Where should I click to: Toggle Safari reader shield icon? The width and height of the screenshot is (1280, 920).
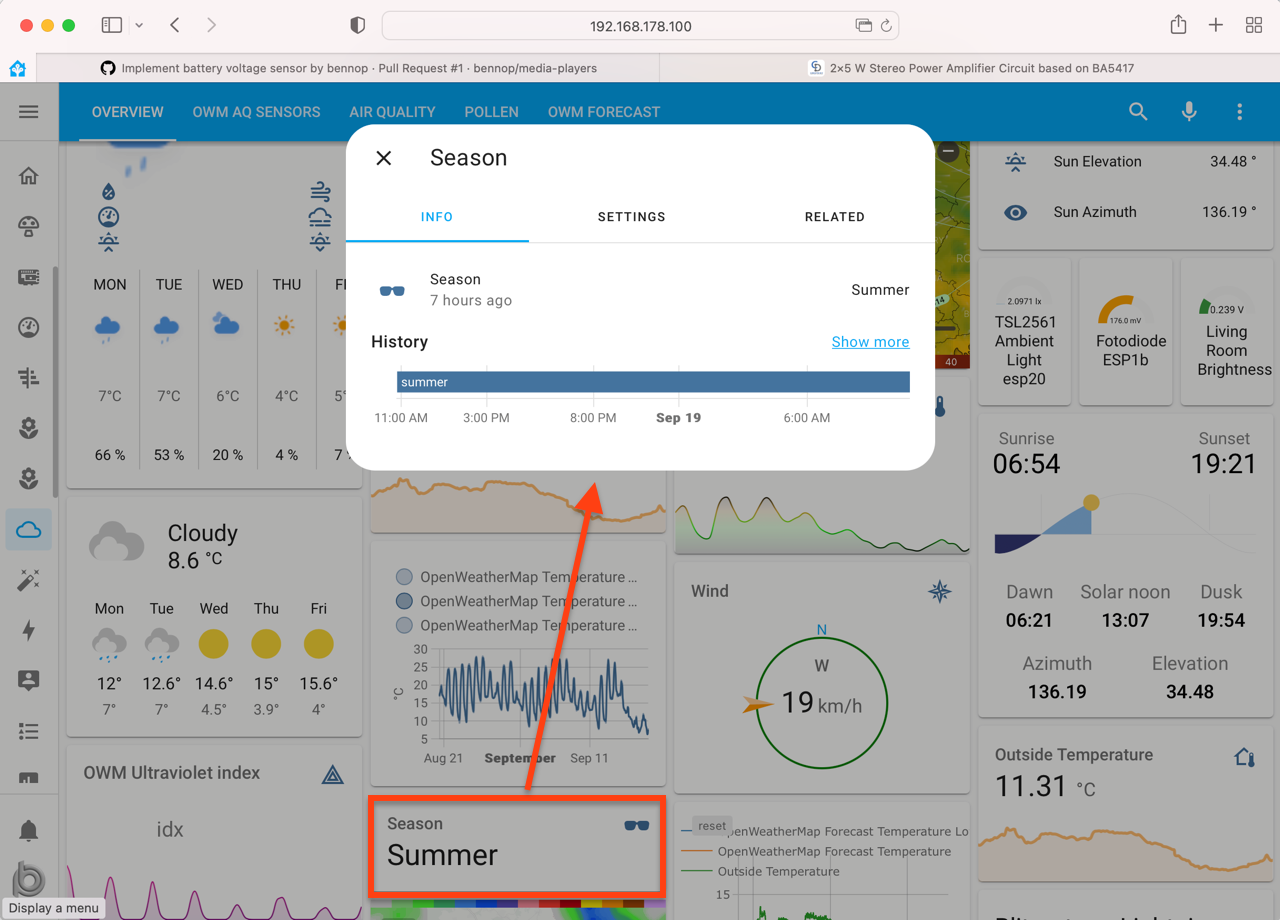[x=357, y=24]
